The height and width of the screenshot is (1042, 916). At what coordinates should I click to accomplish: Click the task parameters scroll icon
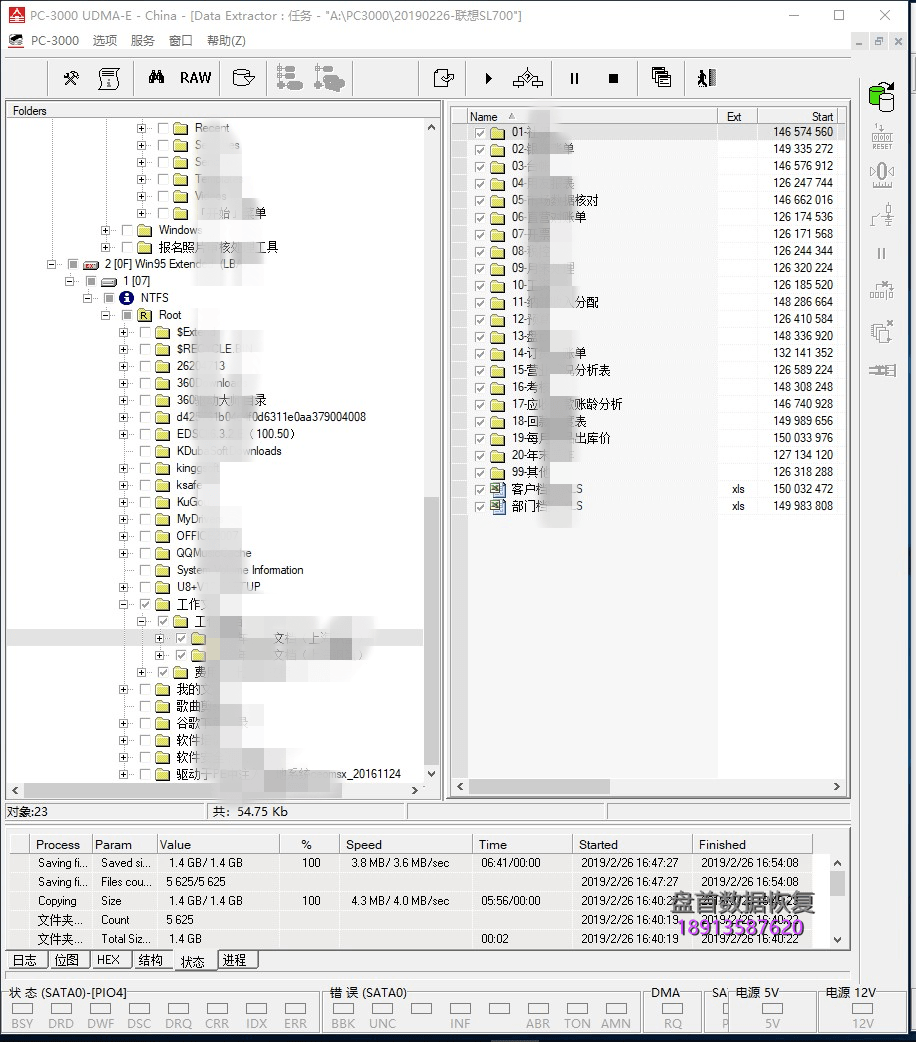109,78
